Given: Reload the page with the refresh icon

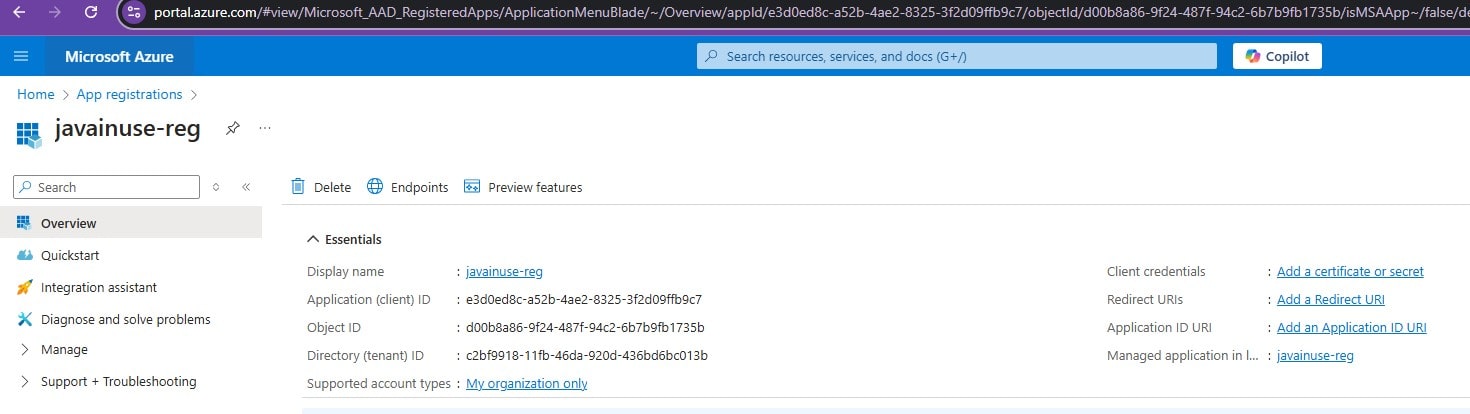Looking at the screenshot, I should [x=91, y=13].
